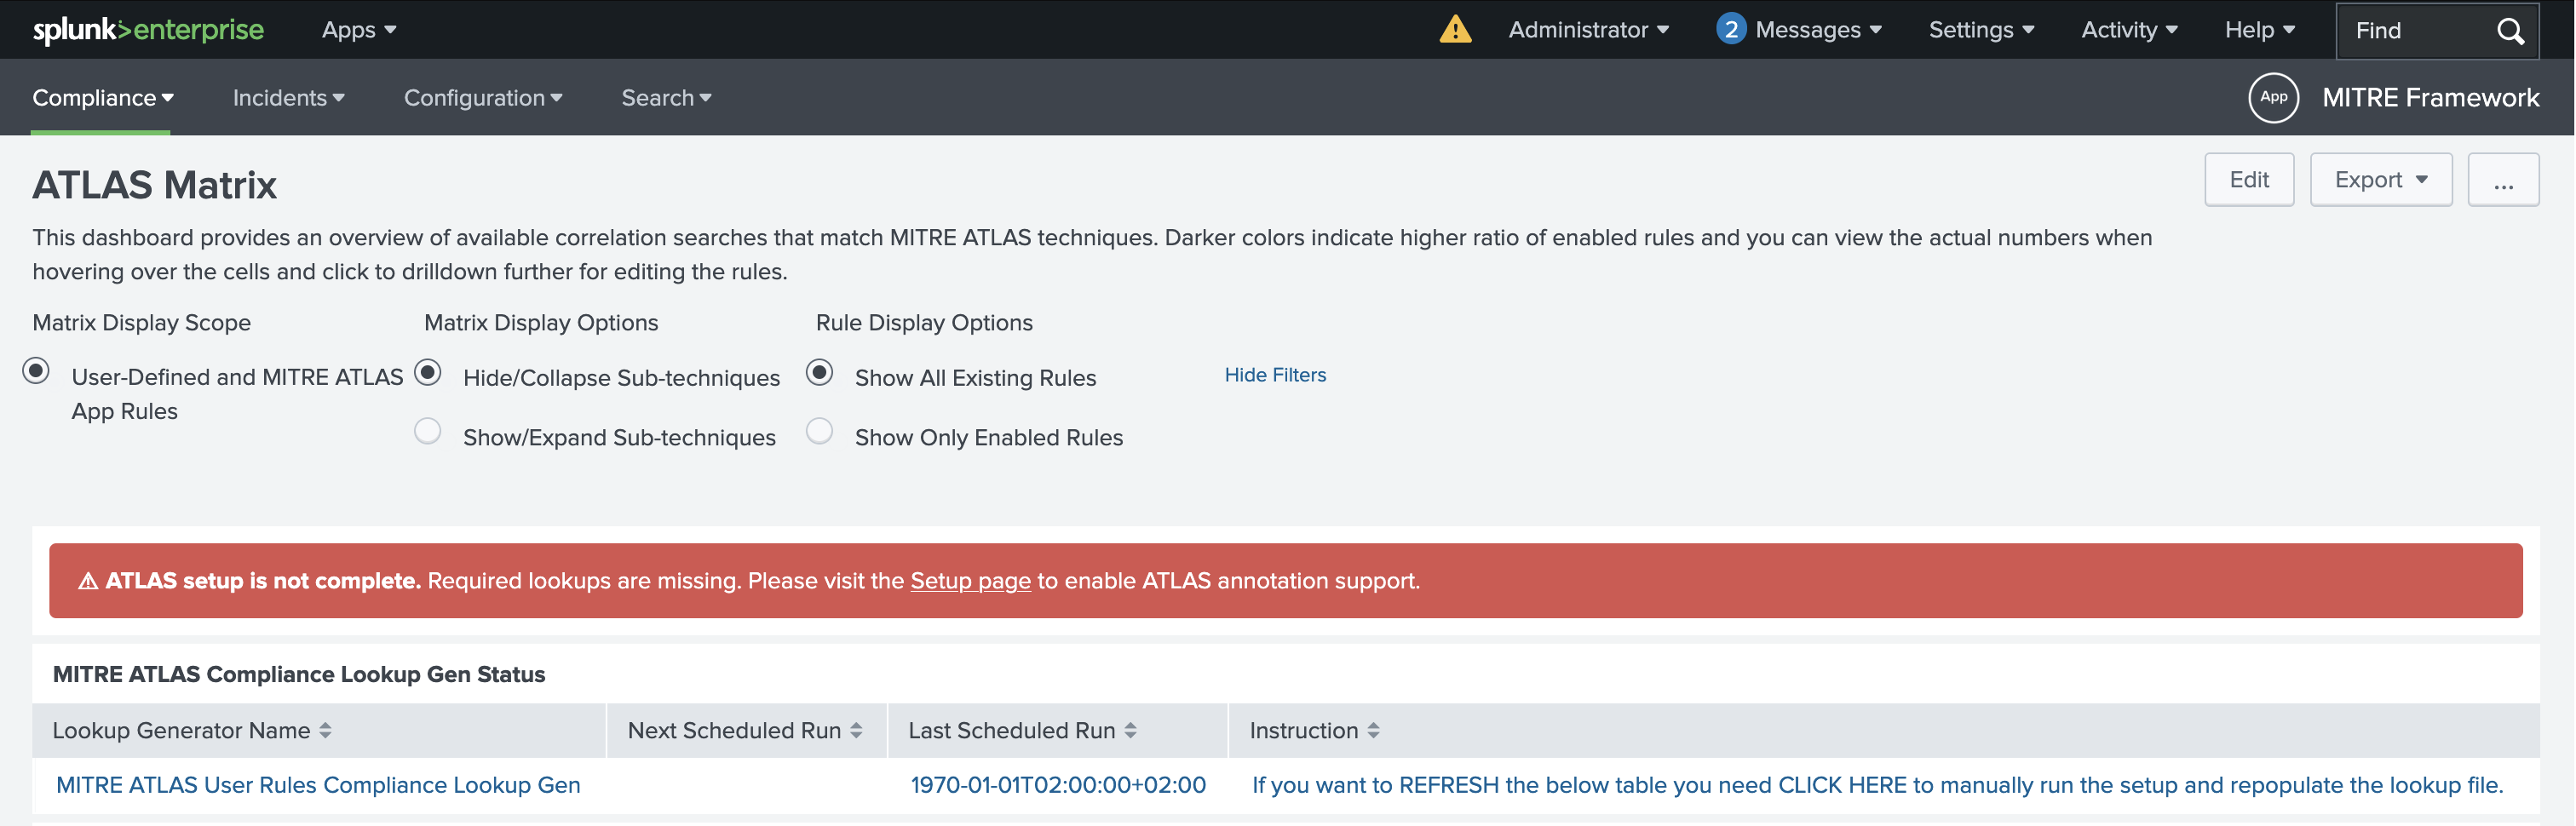Open the Search navigation menu

coord(666,98)
